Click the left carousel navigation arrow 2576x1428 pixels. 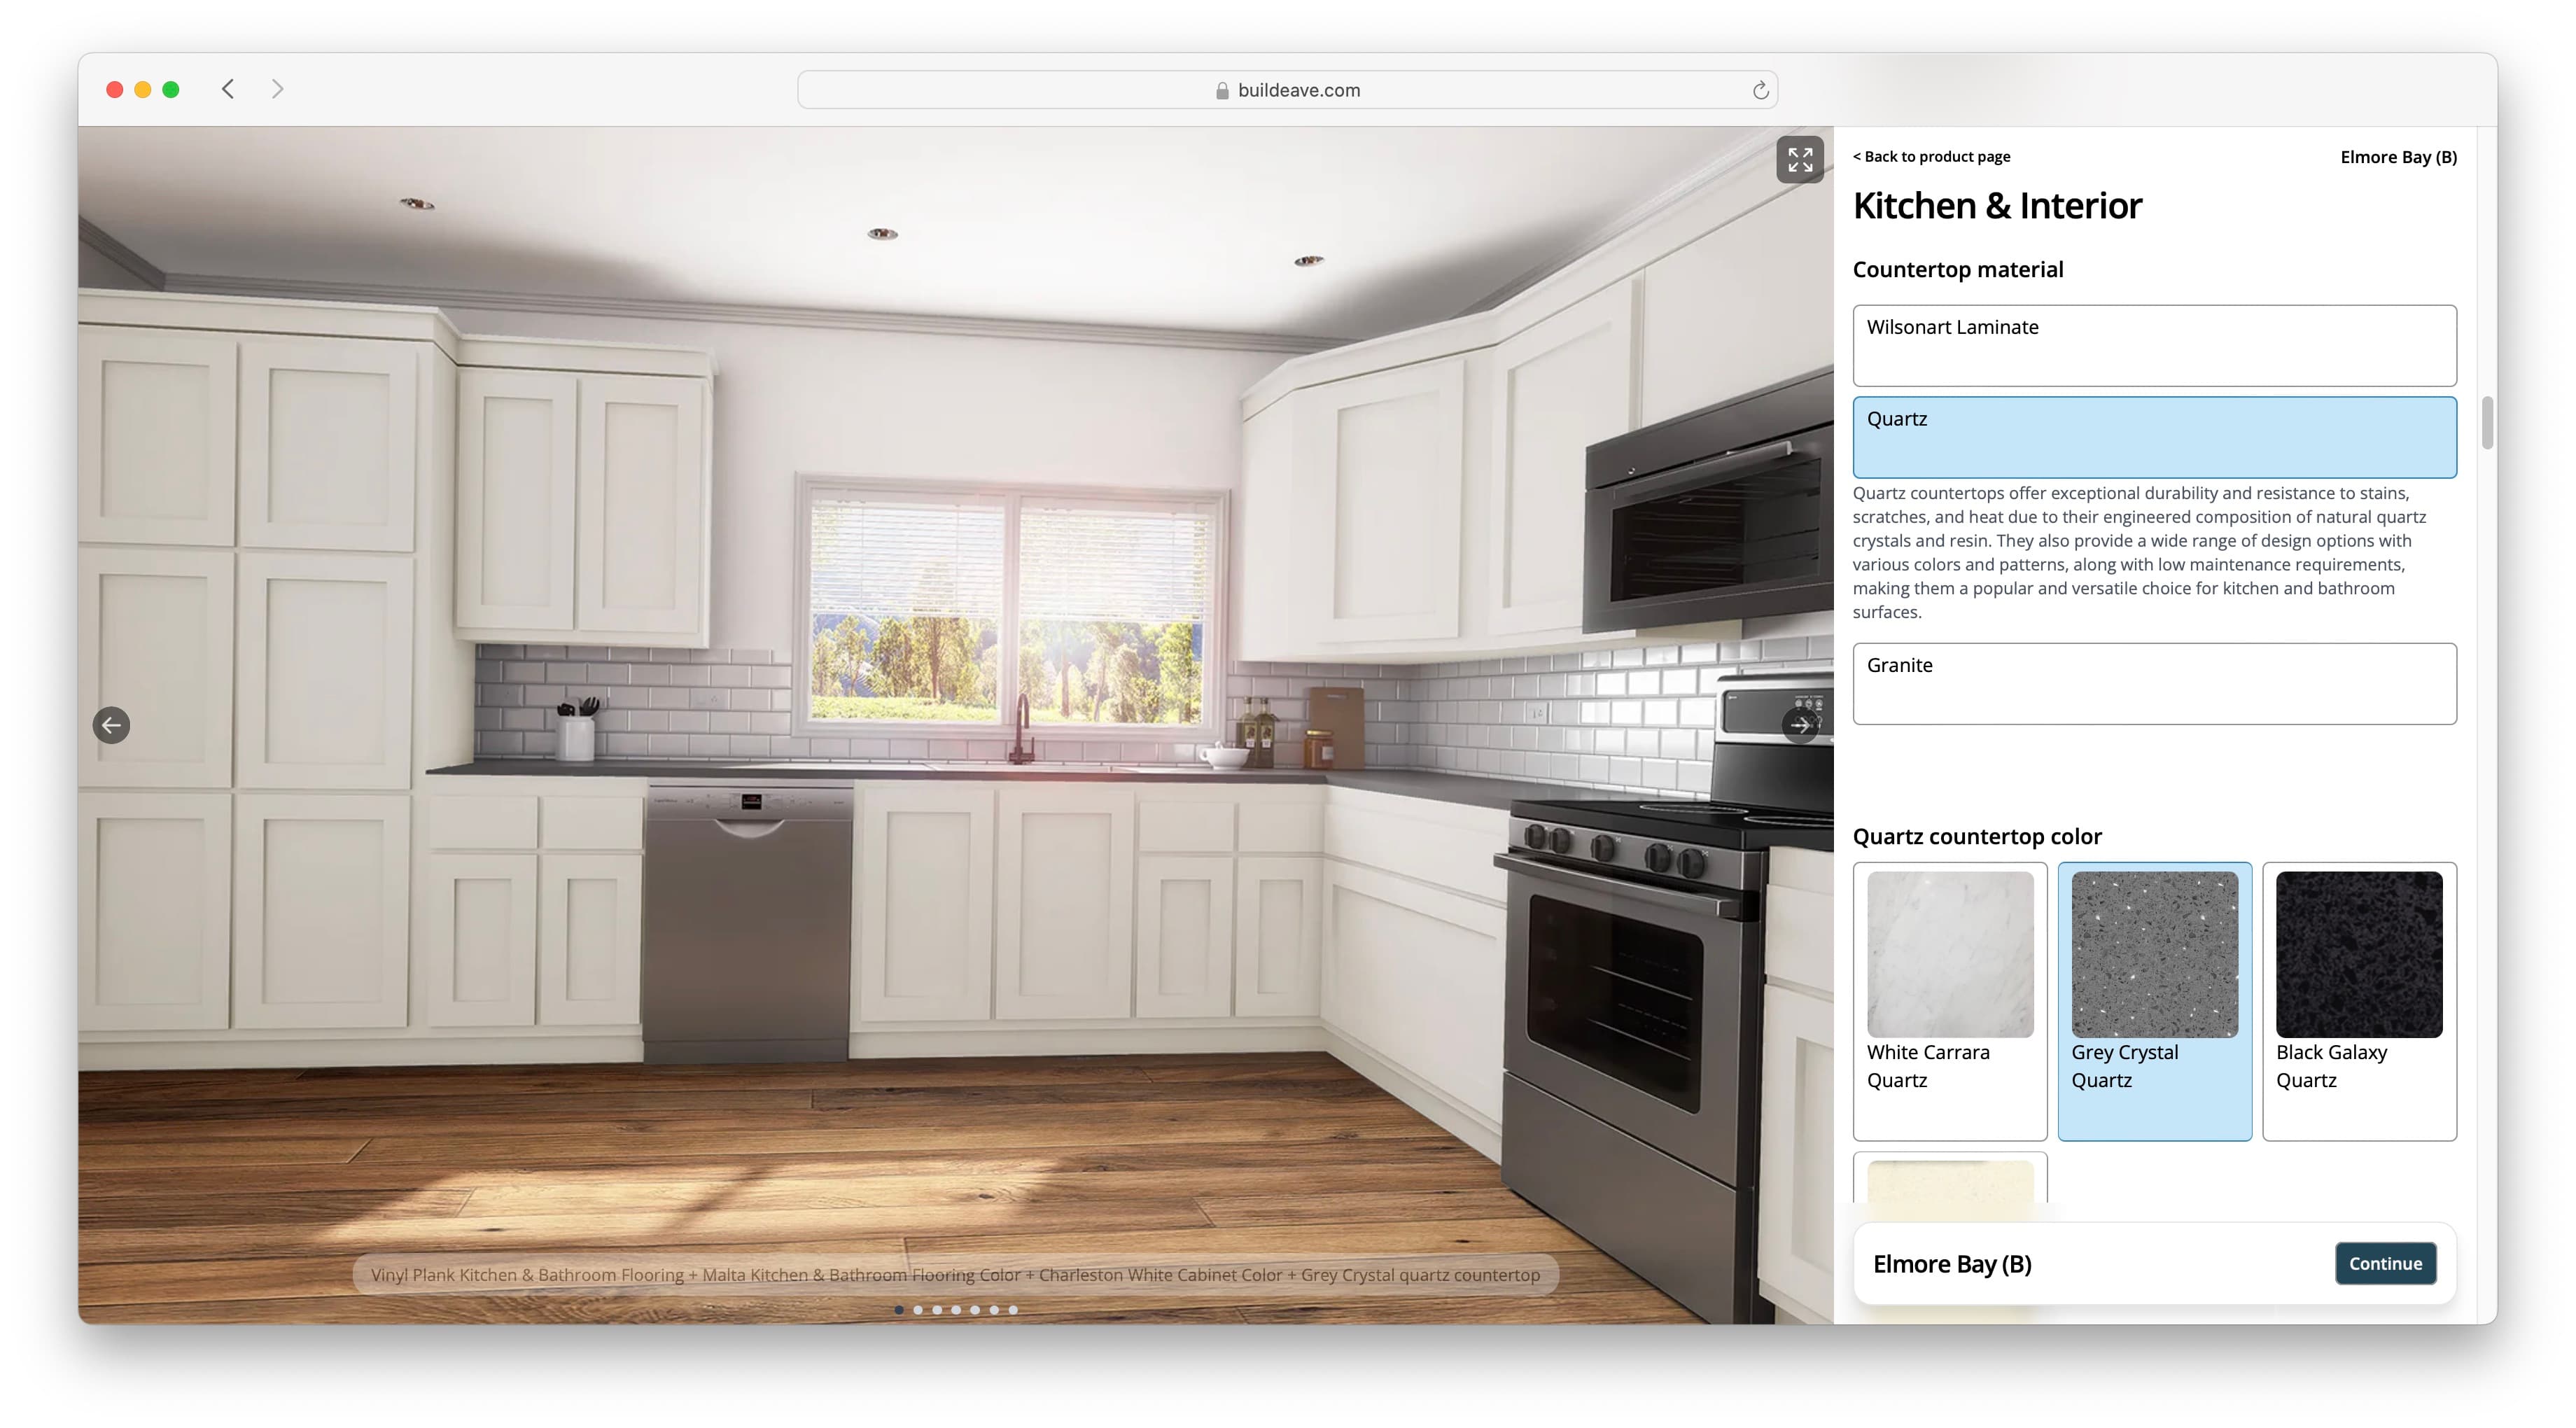[111, 723]
